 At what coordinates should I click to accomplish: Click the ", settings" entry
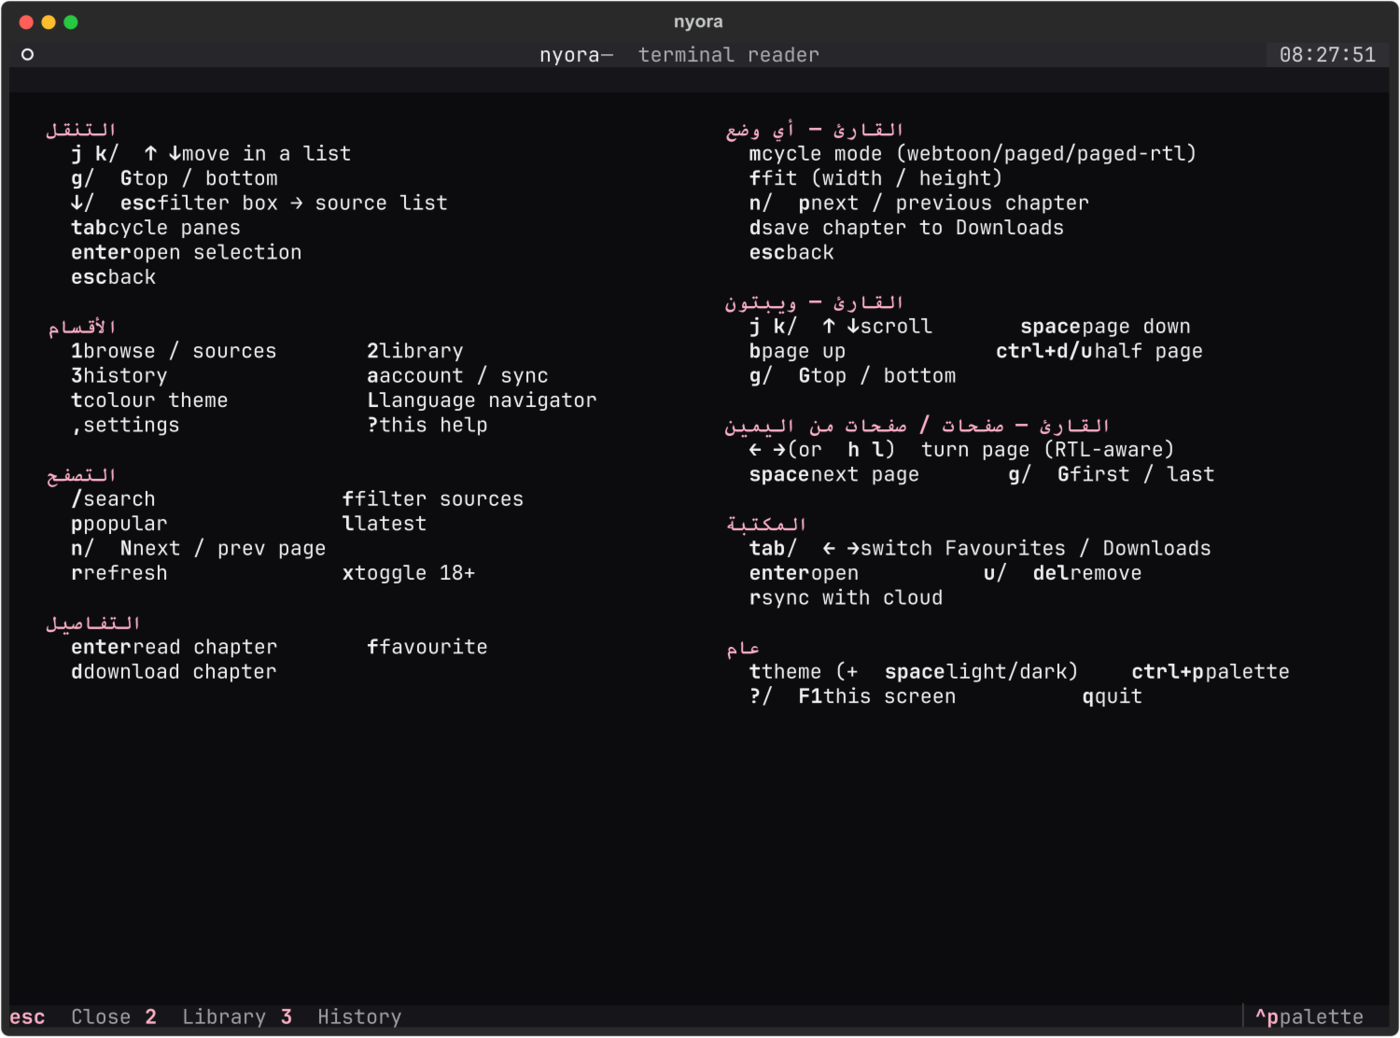point(125,425)
